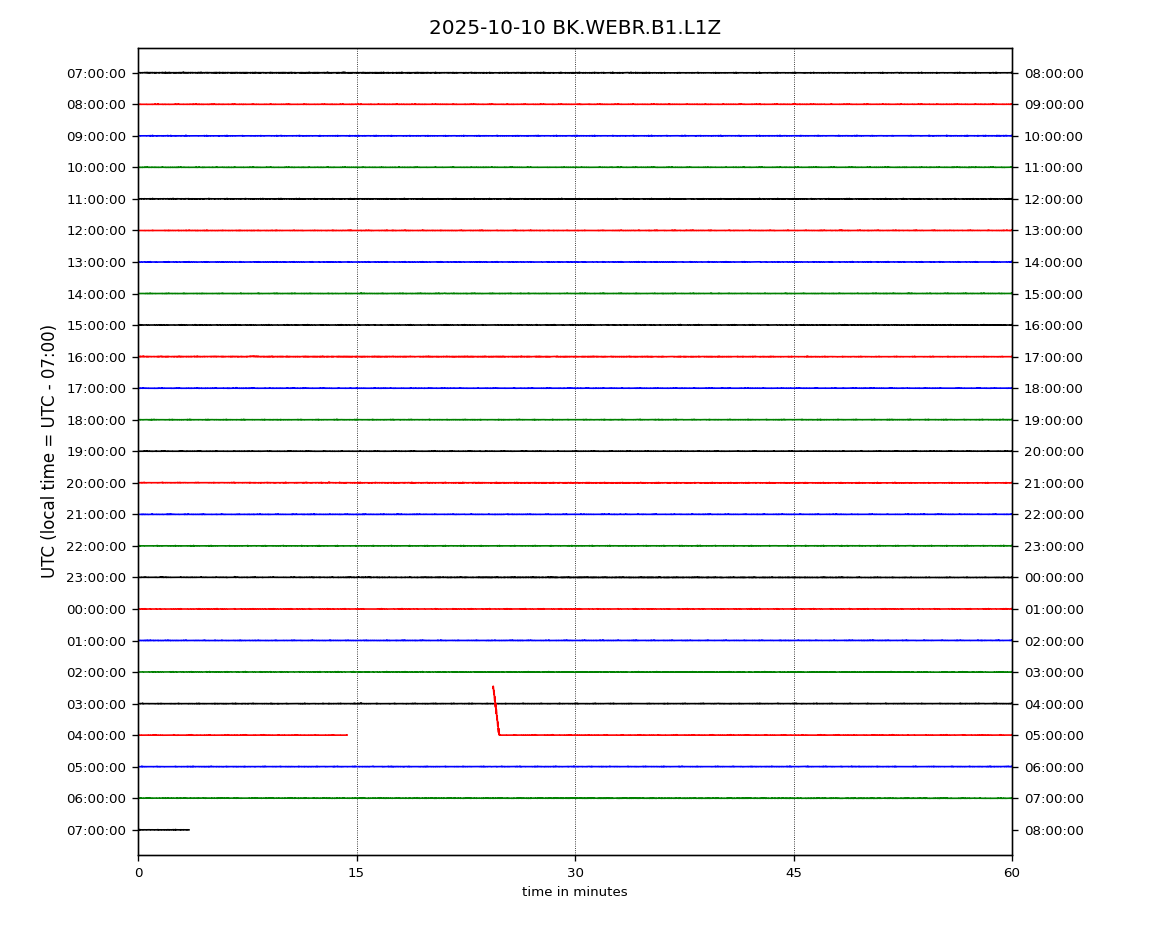The width and height of the screenshot is (1150, 950).
Task: Select the right-axis 12:00:00 time label
Action: [1053, 200]
